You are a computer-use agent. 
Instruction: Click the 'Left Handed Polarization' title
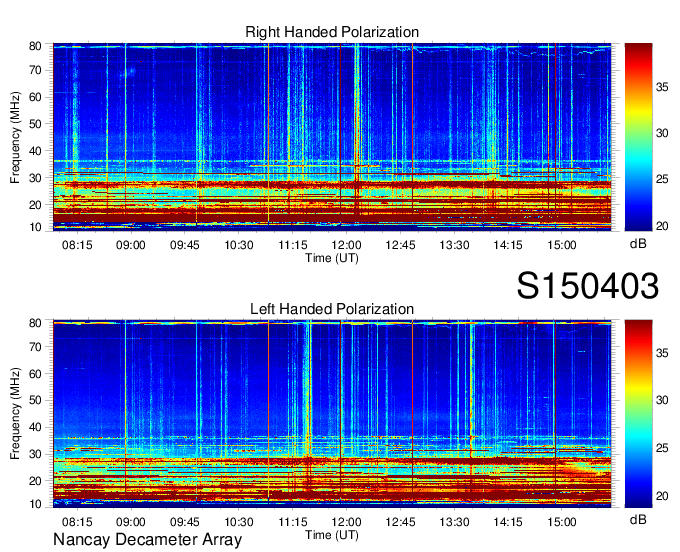coord(332,309)
